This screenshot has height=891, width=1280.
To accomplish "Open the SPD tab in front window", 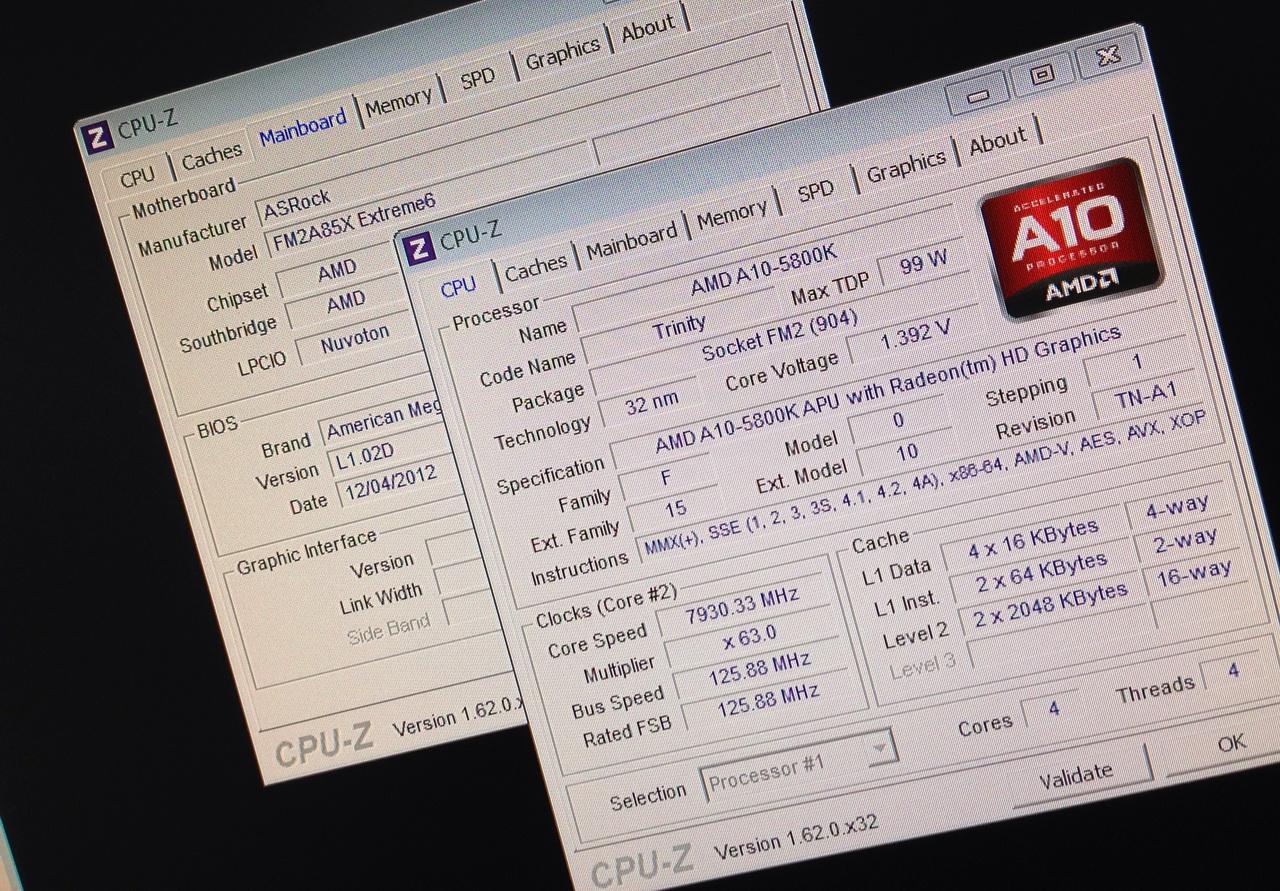I will point(815,192).
